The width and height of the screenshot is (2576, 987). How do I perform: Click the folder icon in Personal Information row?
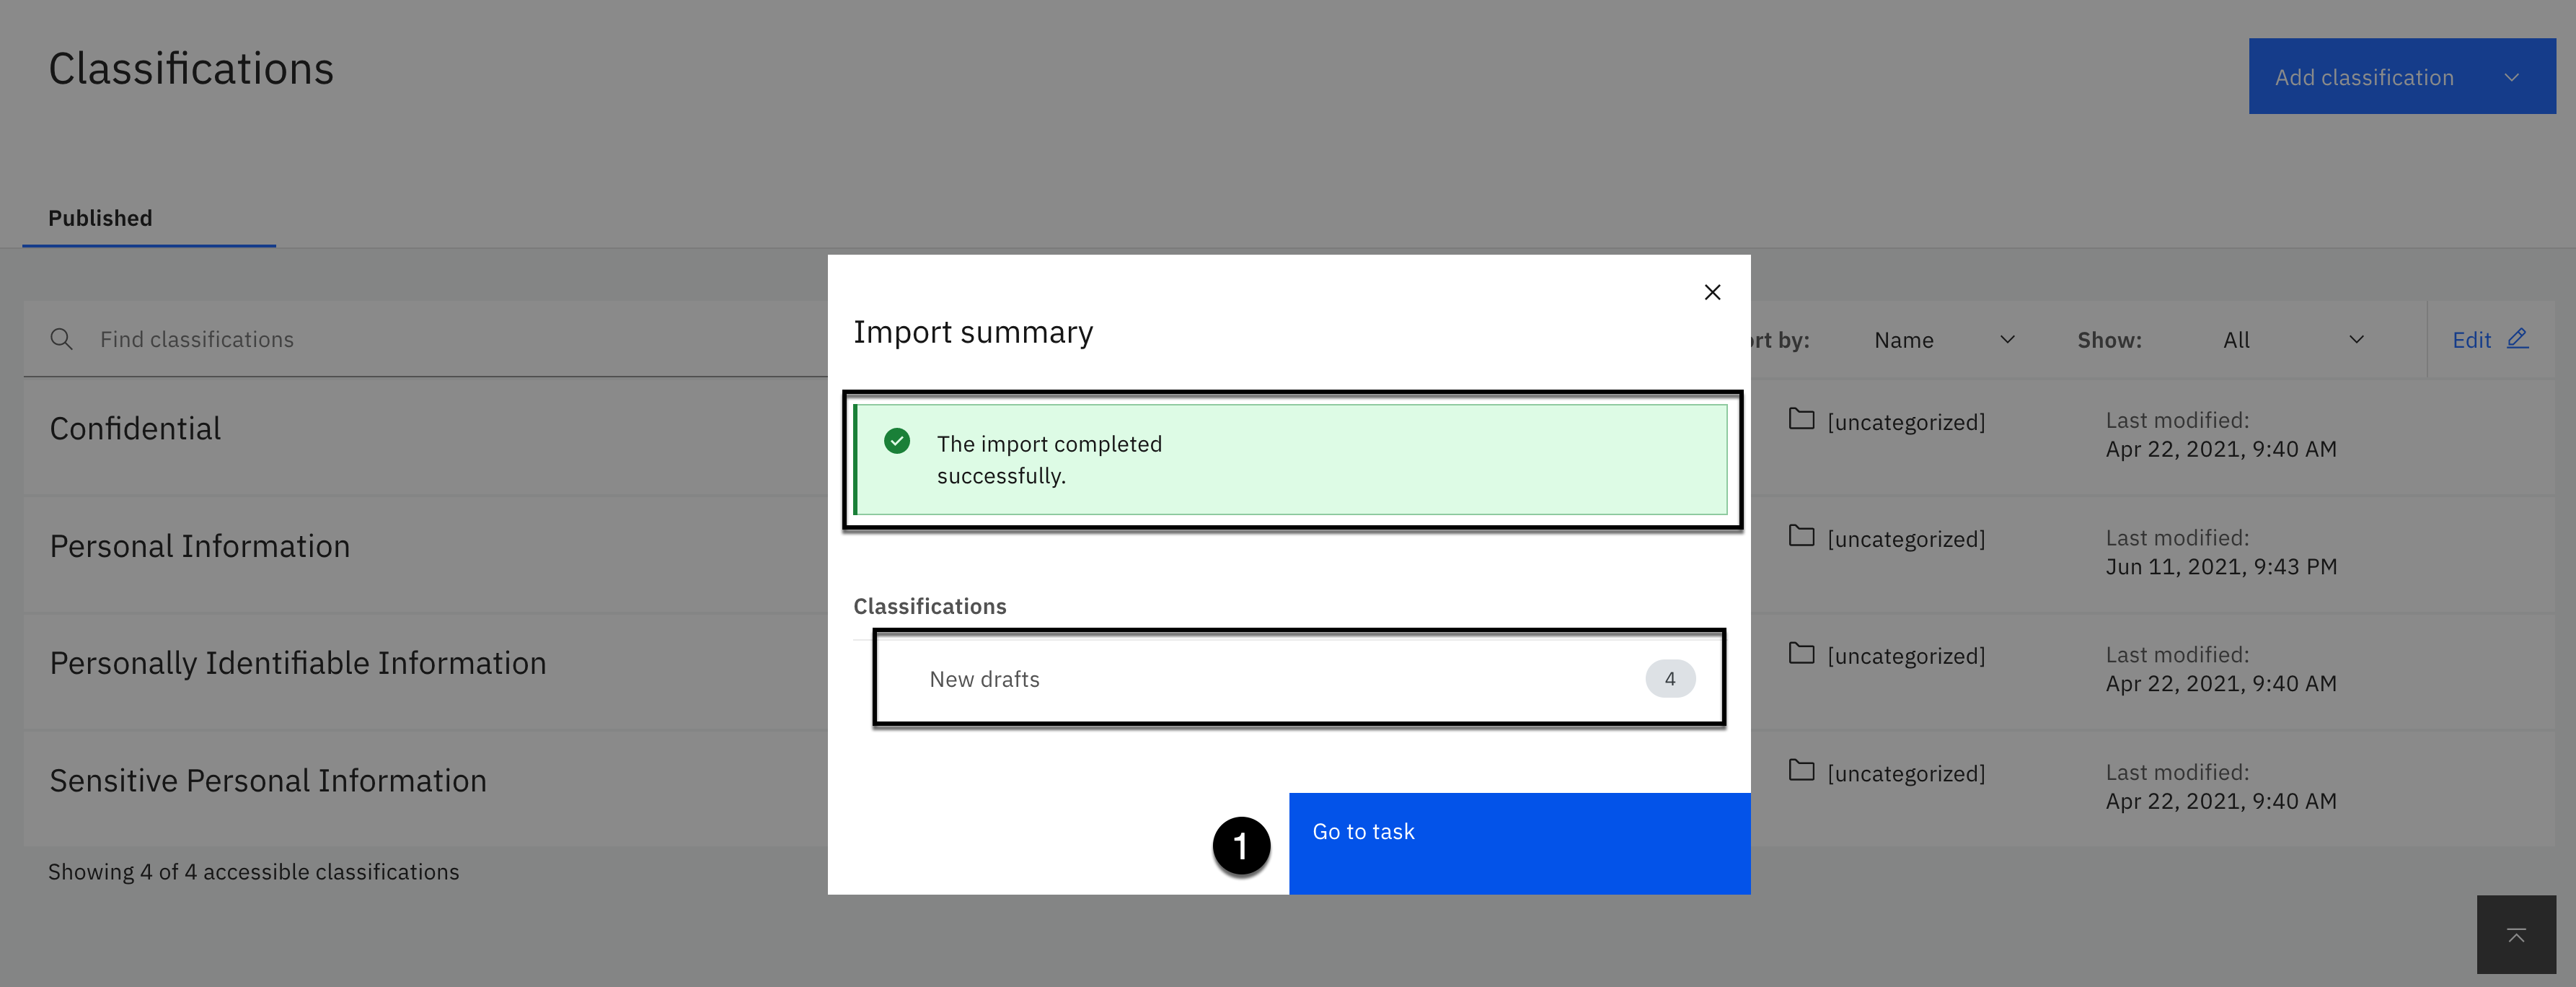pos(1801,536)
